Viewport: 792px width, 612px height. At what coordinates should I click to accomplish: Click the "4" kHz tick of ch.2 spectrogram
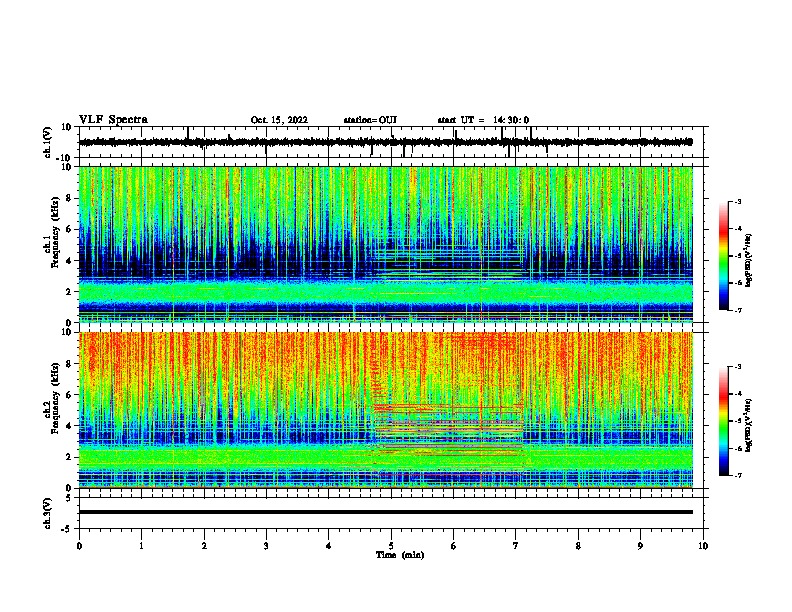(x=70, y=426)
